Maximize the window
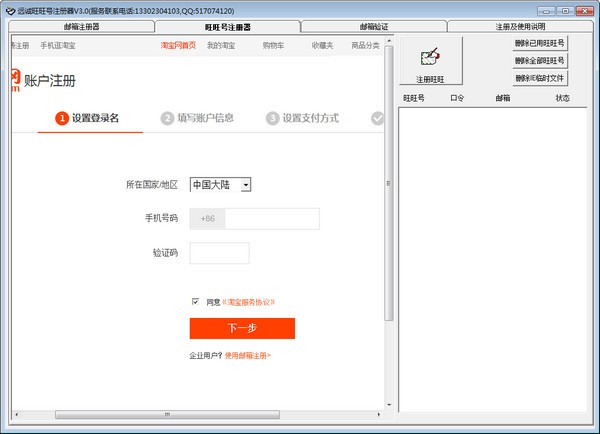This screenshot has width=600, height=434. click(x=565, y=11)
